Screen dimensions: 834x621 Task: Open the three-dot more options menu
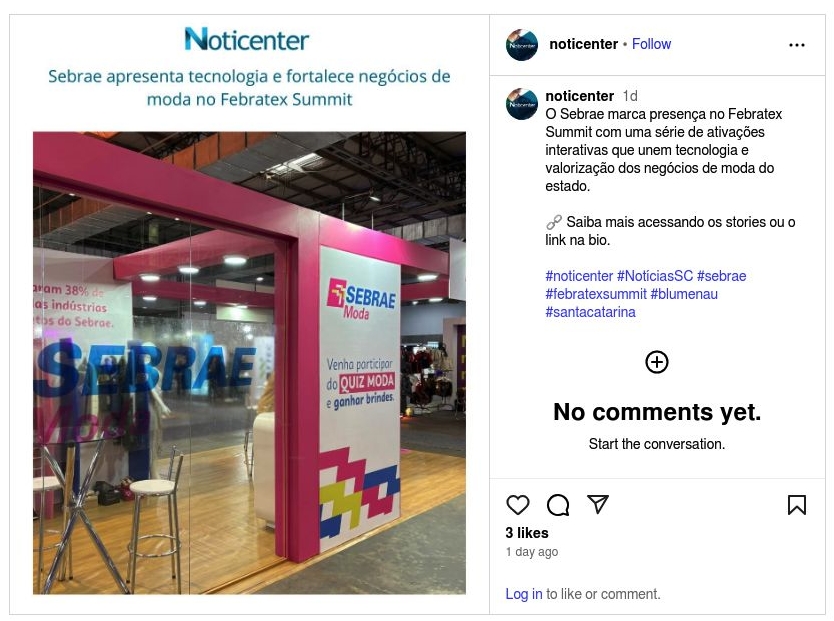(797, 45)
